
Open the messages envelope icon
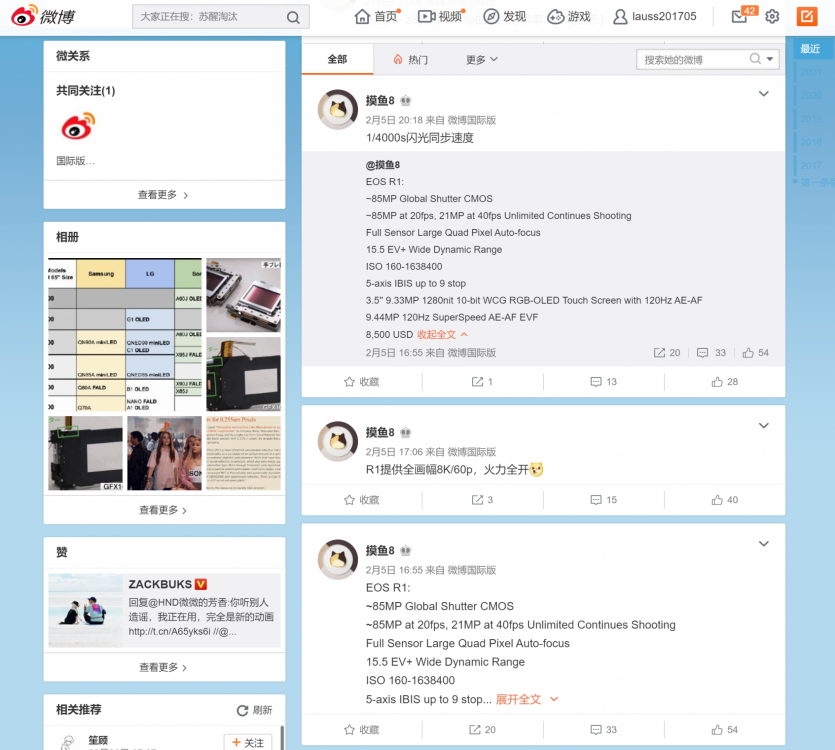click(x=739, y=17)
